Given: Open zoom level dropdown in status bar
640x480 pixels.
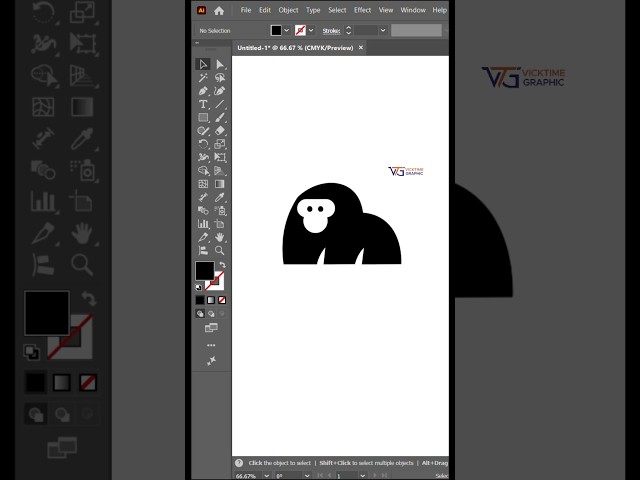Looking at the screenshot, I should [x=267, y=476].
